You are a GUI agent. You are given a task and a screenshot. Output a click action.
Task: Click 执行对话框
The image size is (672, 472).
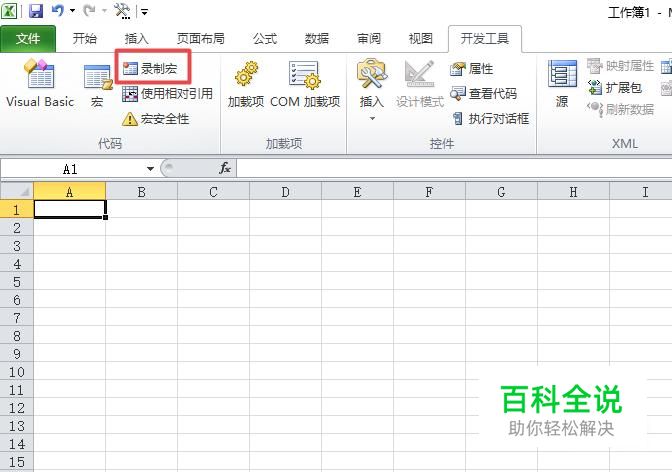tap(490, 118)
